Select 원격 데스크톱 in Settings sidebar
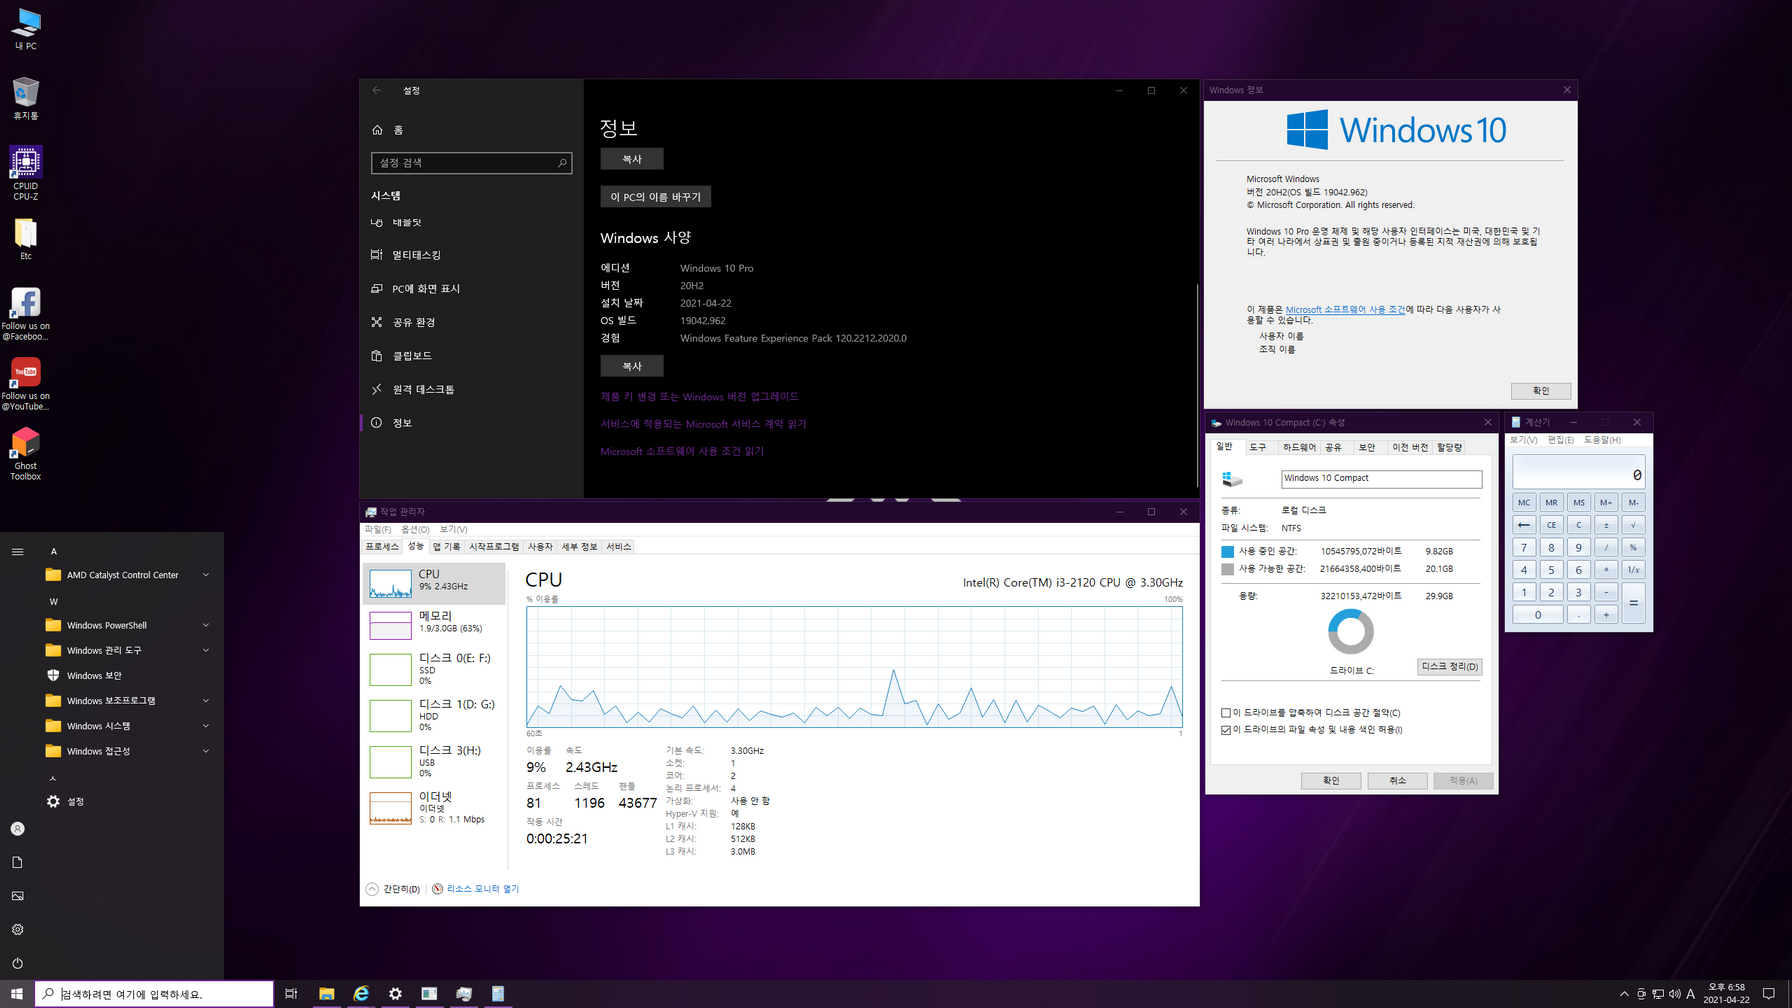The image size is (1792, 1008). (x=471, y=389)
